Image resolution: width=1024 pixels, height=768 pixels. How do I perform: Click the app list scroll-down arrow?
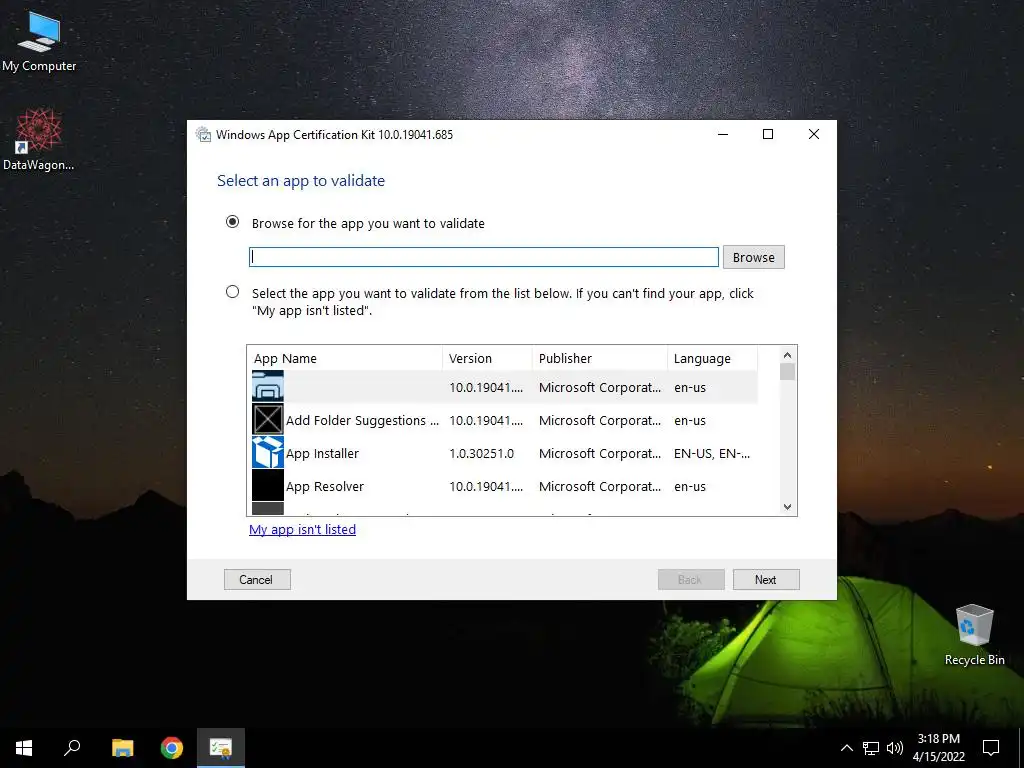[788, 507]
